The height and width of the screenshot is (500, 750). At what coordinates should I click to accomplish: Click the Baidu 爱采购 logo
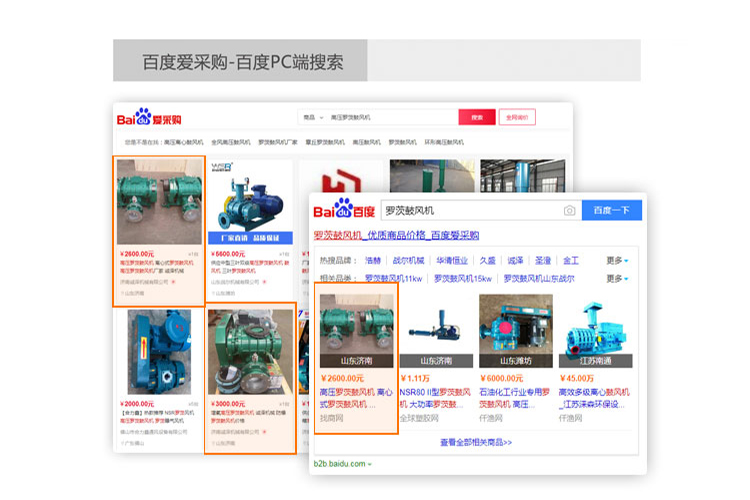point(150,119)
